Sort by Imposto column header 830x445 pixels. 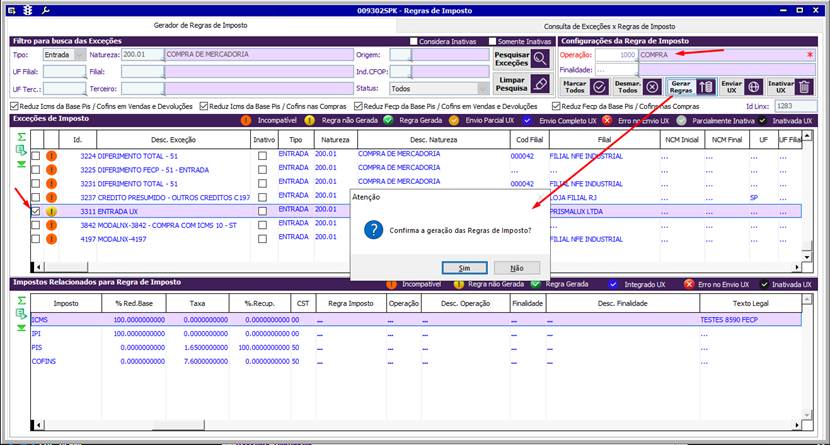pyautogui.click(x=66, y=304)
